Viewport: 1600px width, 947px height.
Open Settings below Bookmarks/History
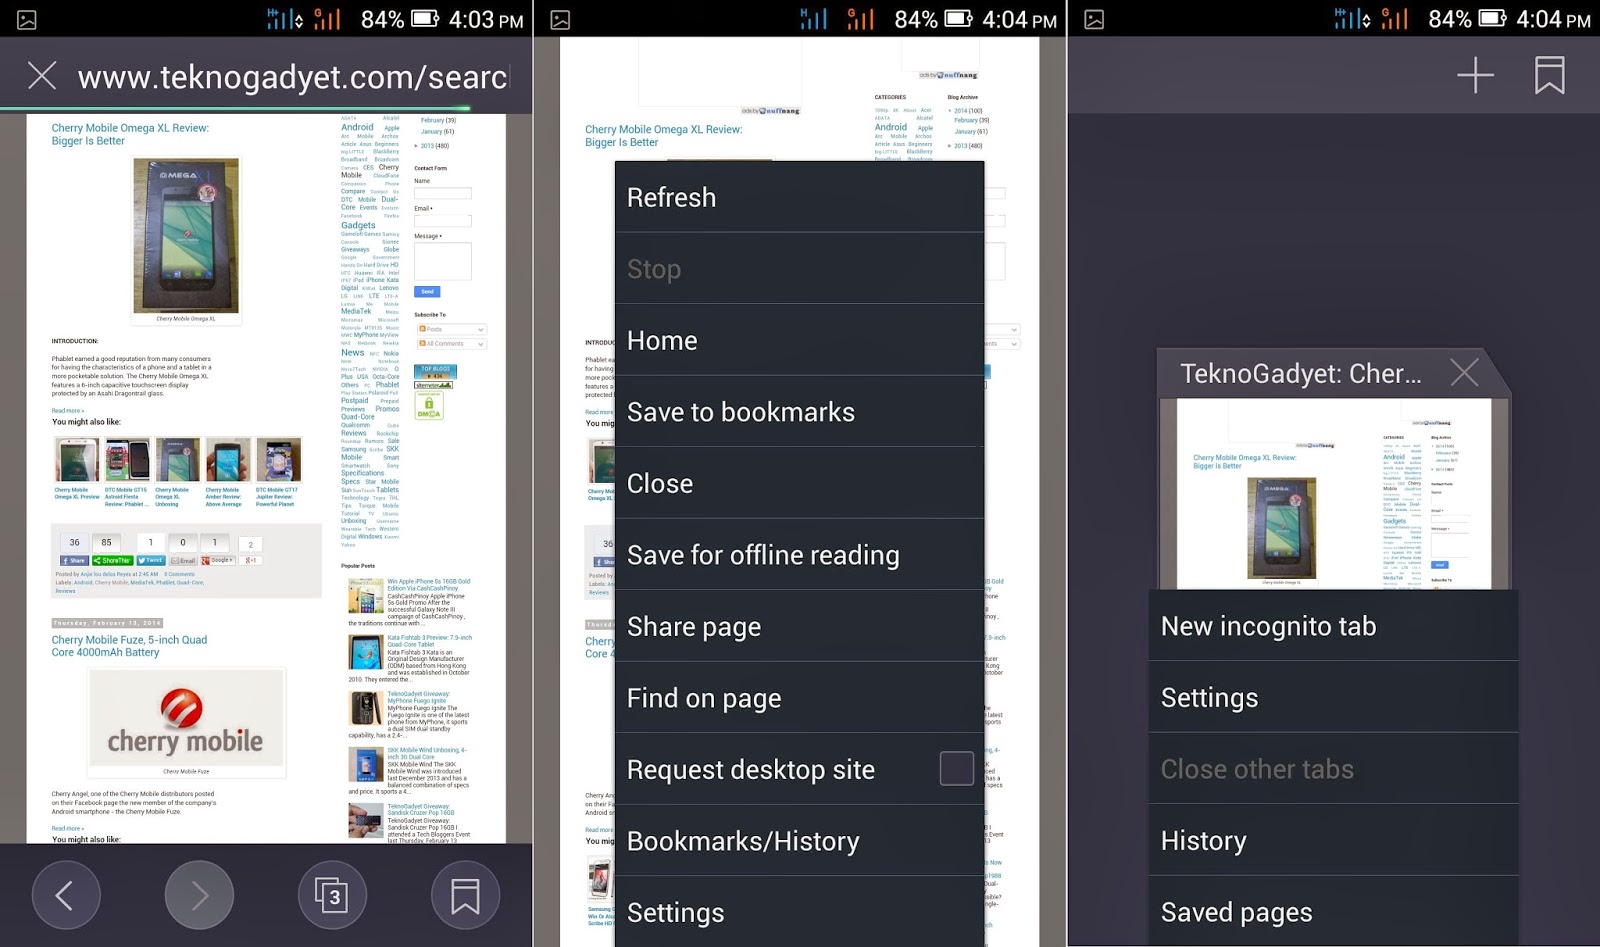point(799,912)
